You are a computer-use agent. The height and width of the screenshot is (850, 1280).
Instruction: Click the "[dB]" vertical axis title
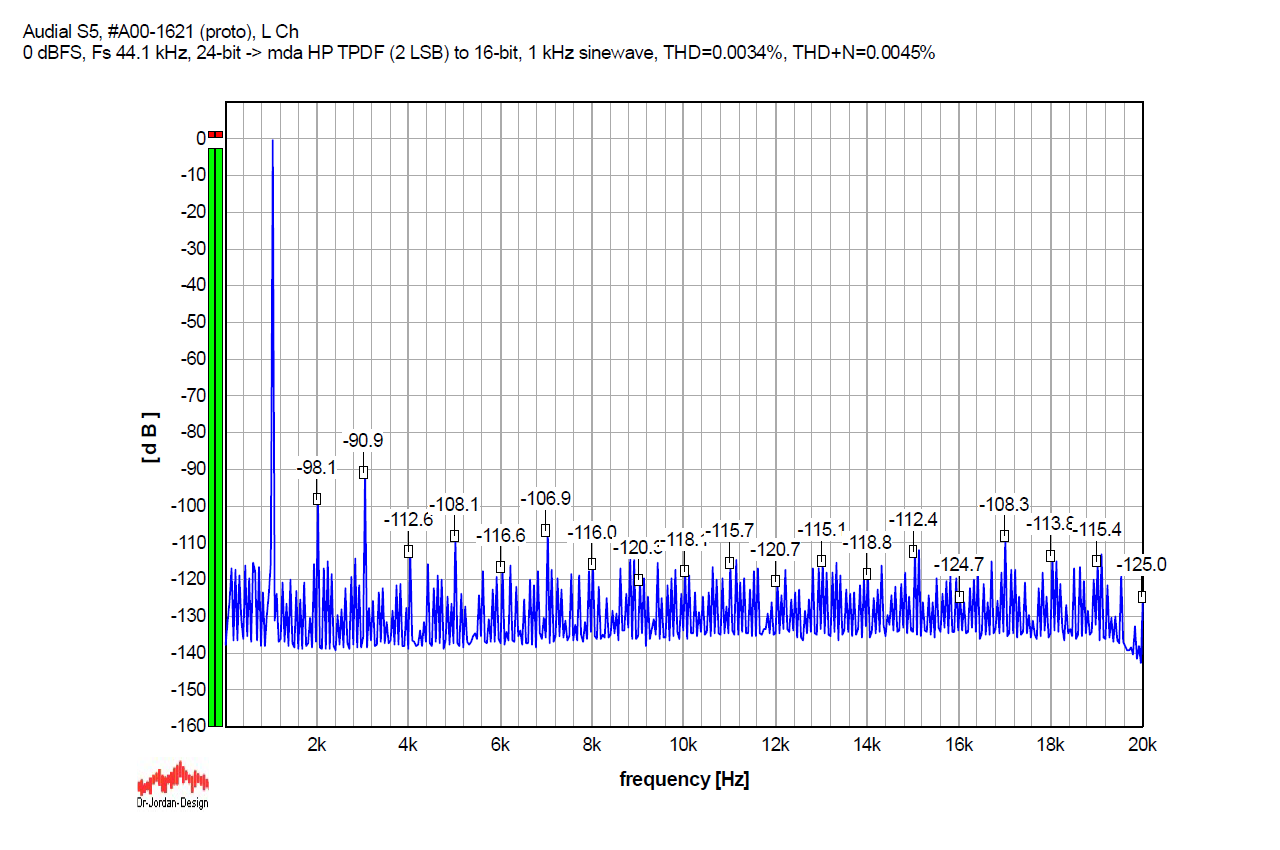pyautogui.click(x=151, y=436)
